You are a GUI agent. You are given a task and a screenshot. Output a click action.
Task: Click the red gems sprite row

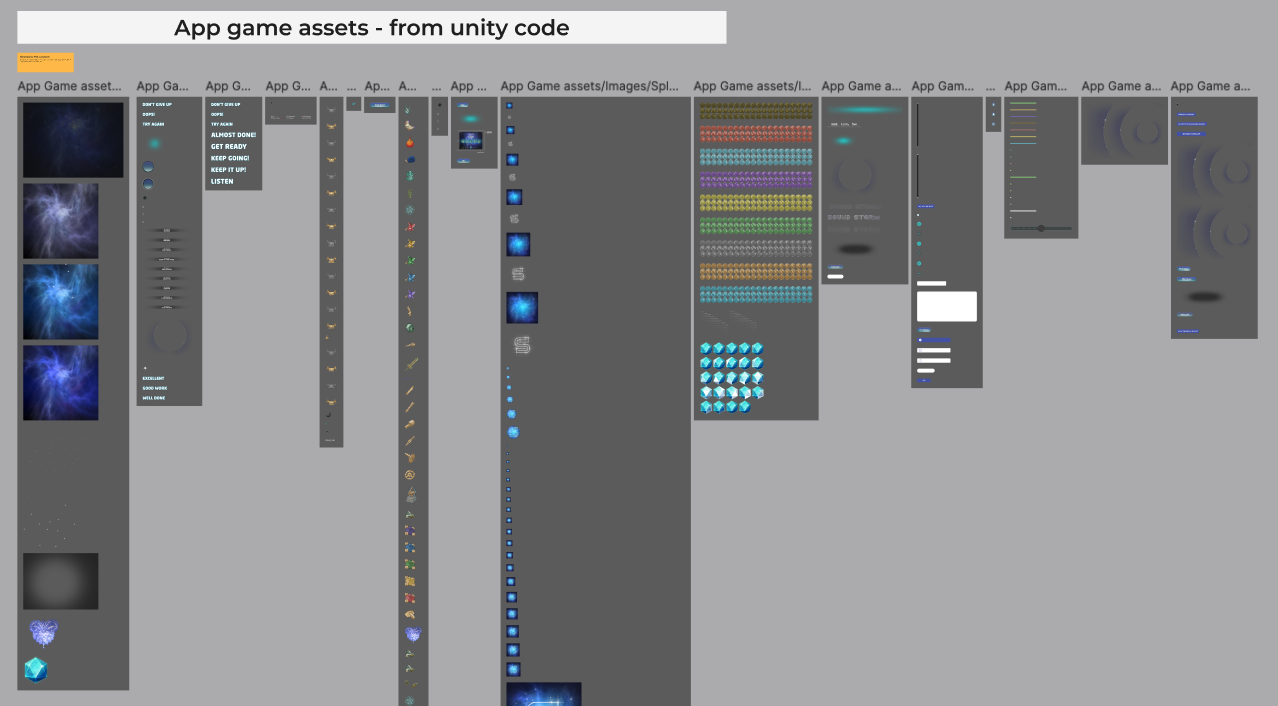pyautogui.click(x=755, y=133)
